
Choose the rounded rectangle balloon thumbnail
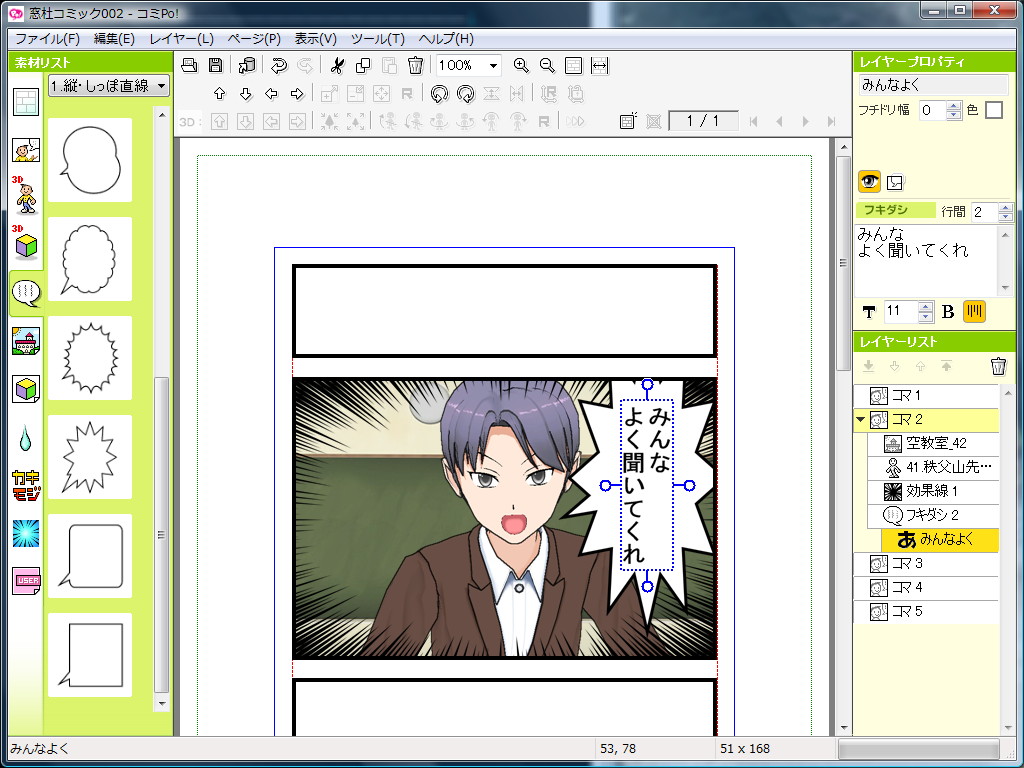pos(90,556)
